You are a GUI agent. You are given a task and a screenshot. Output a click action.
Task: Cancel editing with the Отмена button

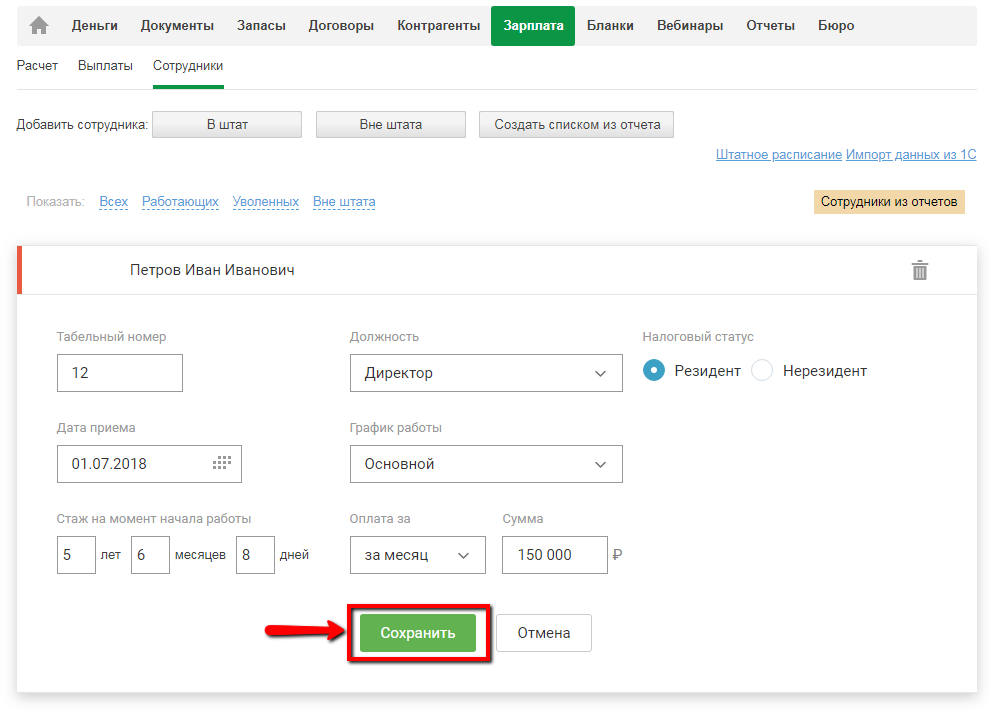click(x=544, y=633)
